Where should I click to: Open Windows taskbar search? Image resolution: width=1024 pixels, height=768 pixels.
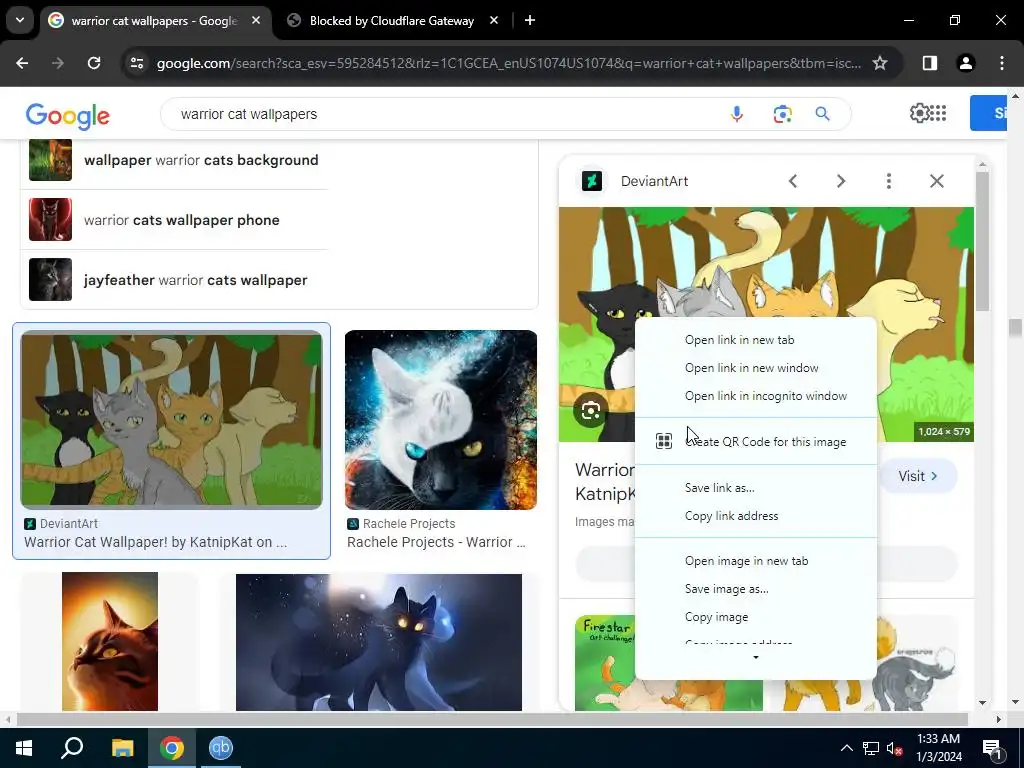72,748
